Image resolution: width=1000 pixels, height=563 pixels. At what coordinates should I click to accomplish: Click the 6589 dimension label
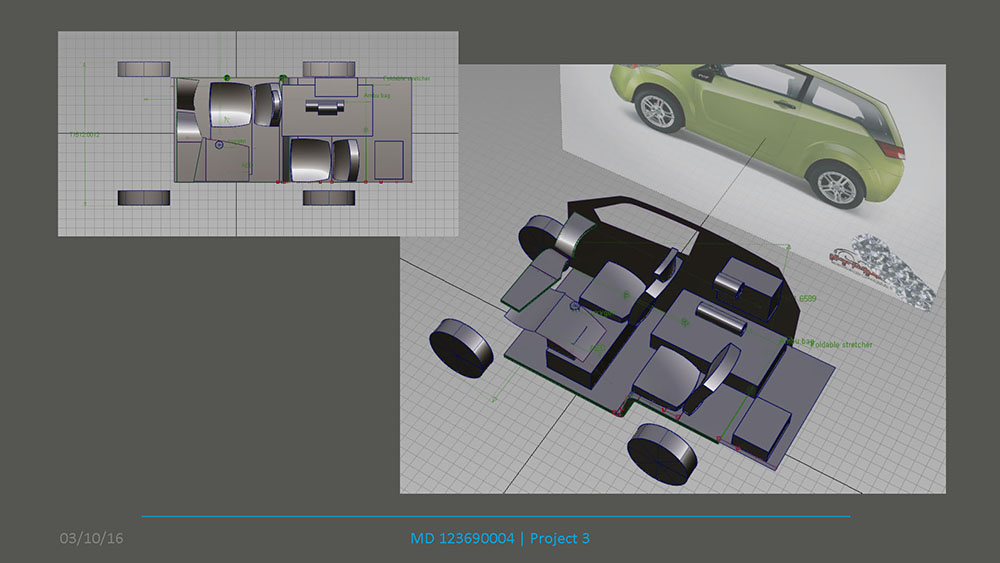809,299
